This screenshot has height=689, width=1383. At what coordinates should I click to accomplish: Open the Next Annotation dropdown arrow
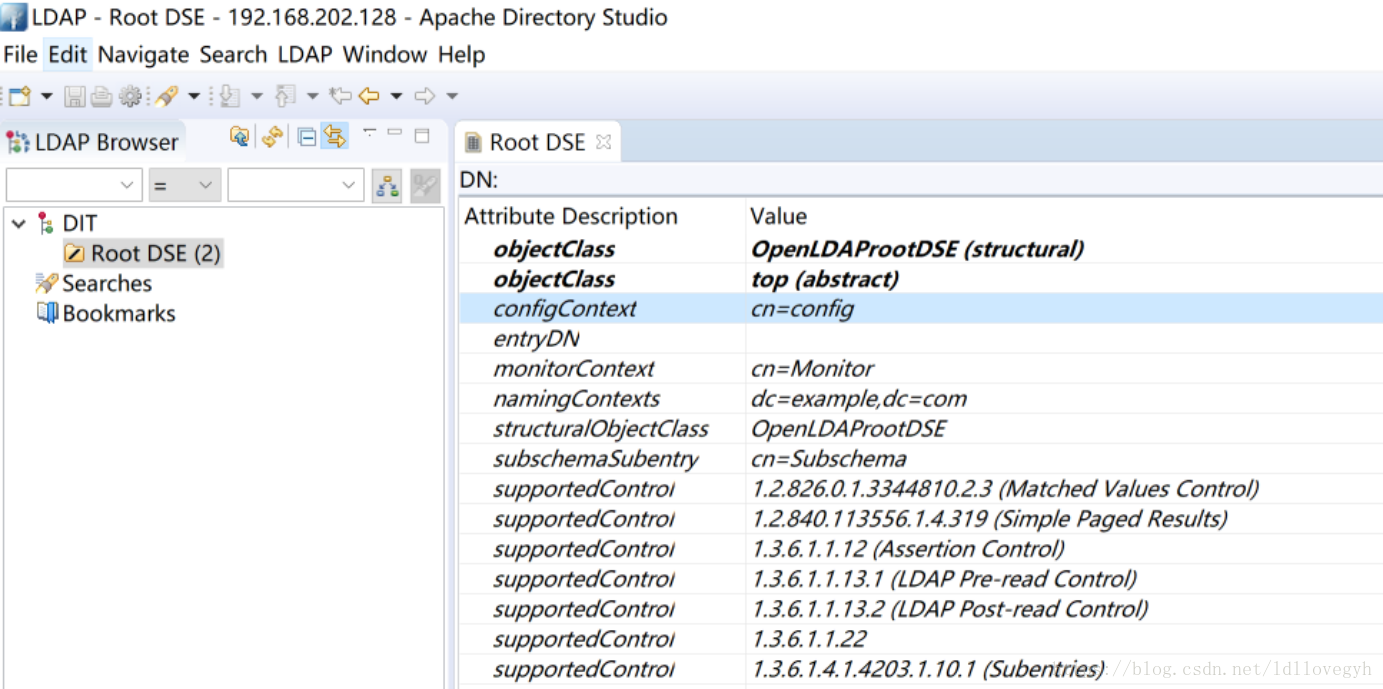pyautogui.click(x=257, y=96)
